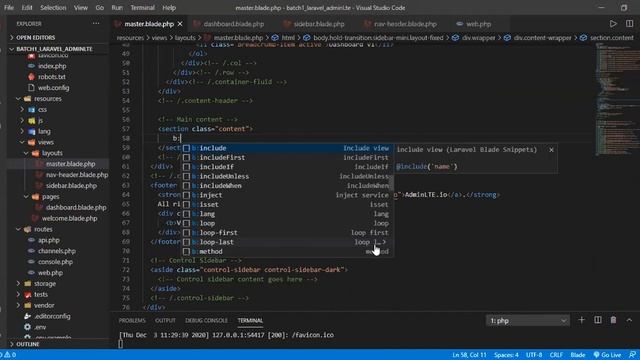This screenshot has width=640, height=360.
Task: Open robots.txt in the explorer
Action: tap(51, 77)
